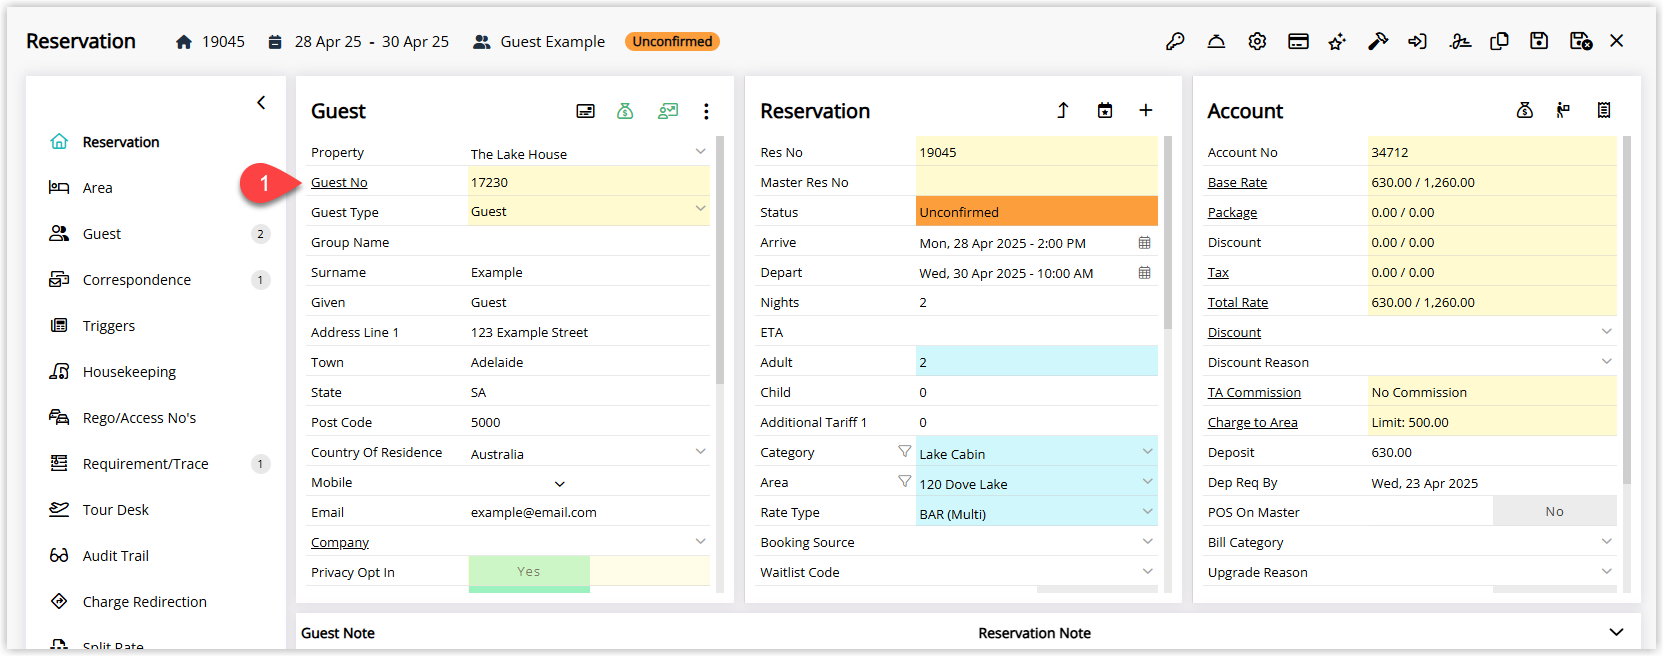
Task: Click the green person chart icon in Guest panel
Action: [x=668, y=111]
